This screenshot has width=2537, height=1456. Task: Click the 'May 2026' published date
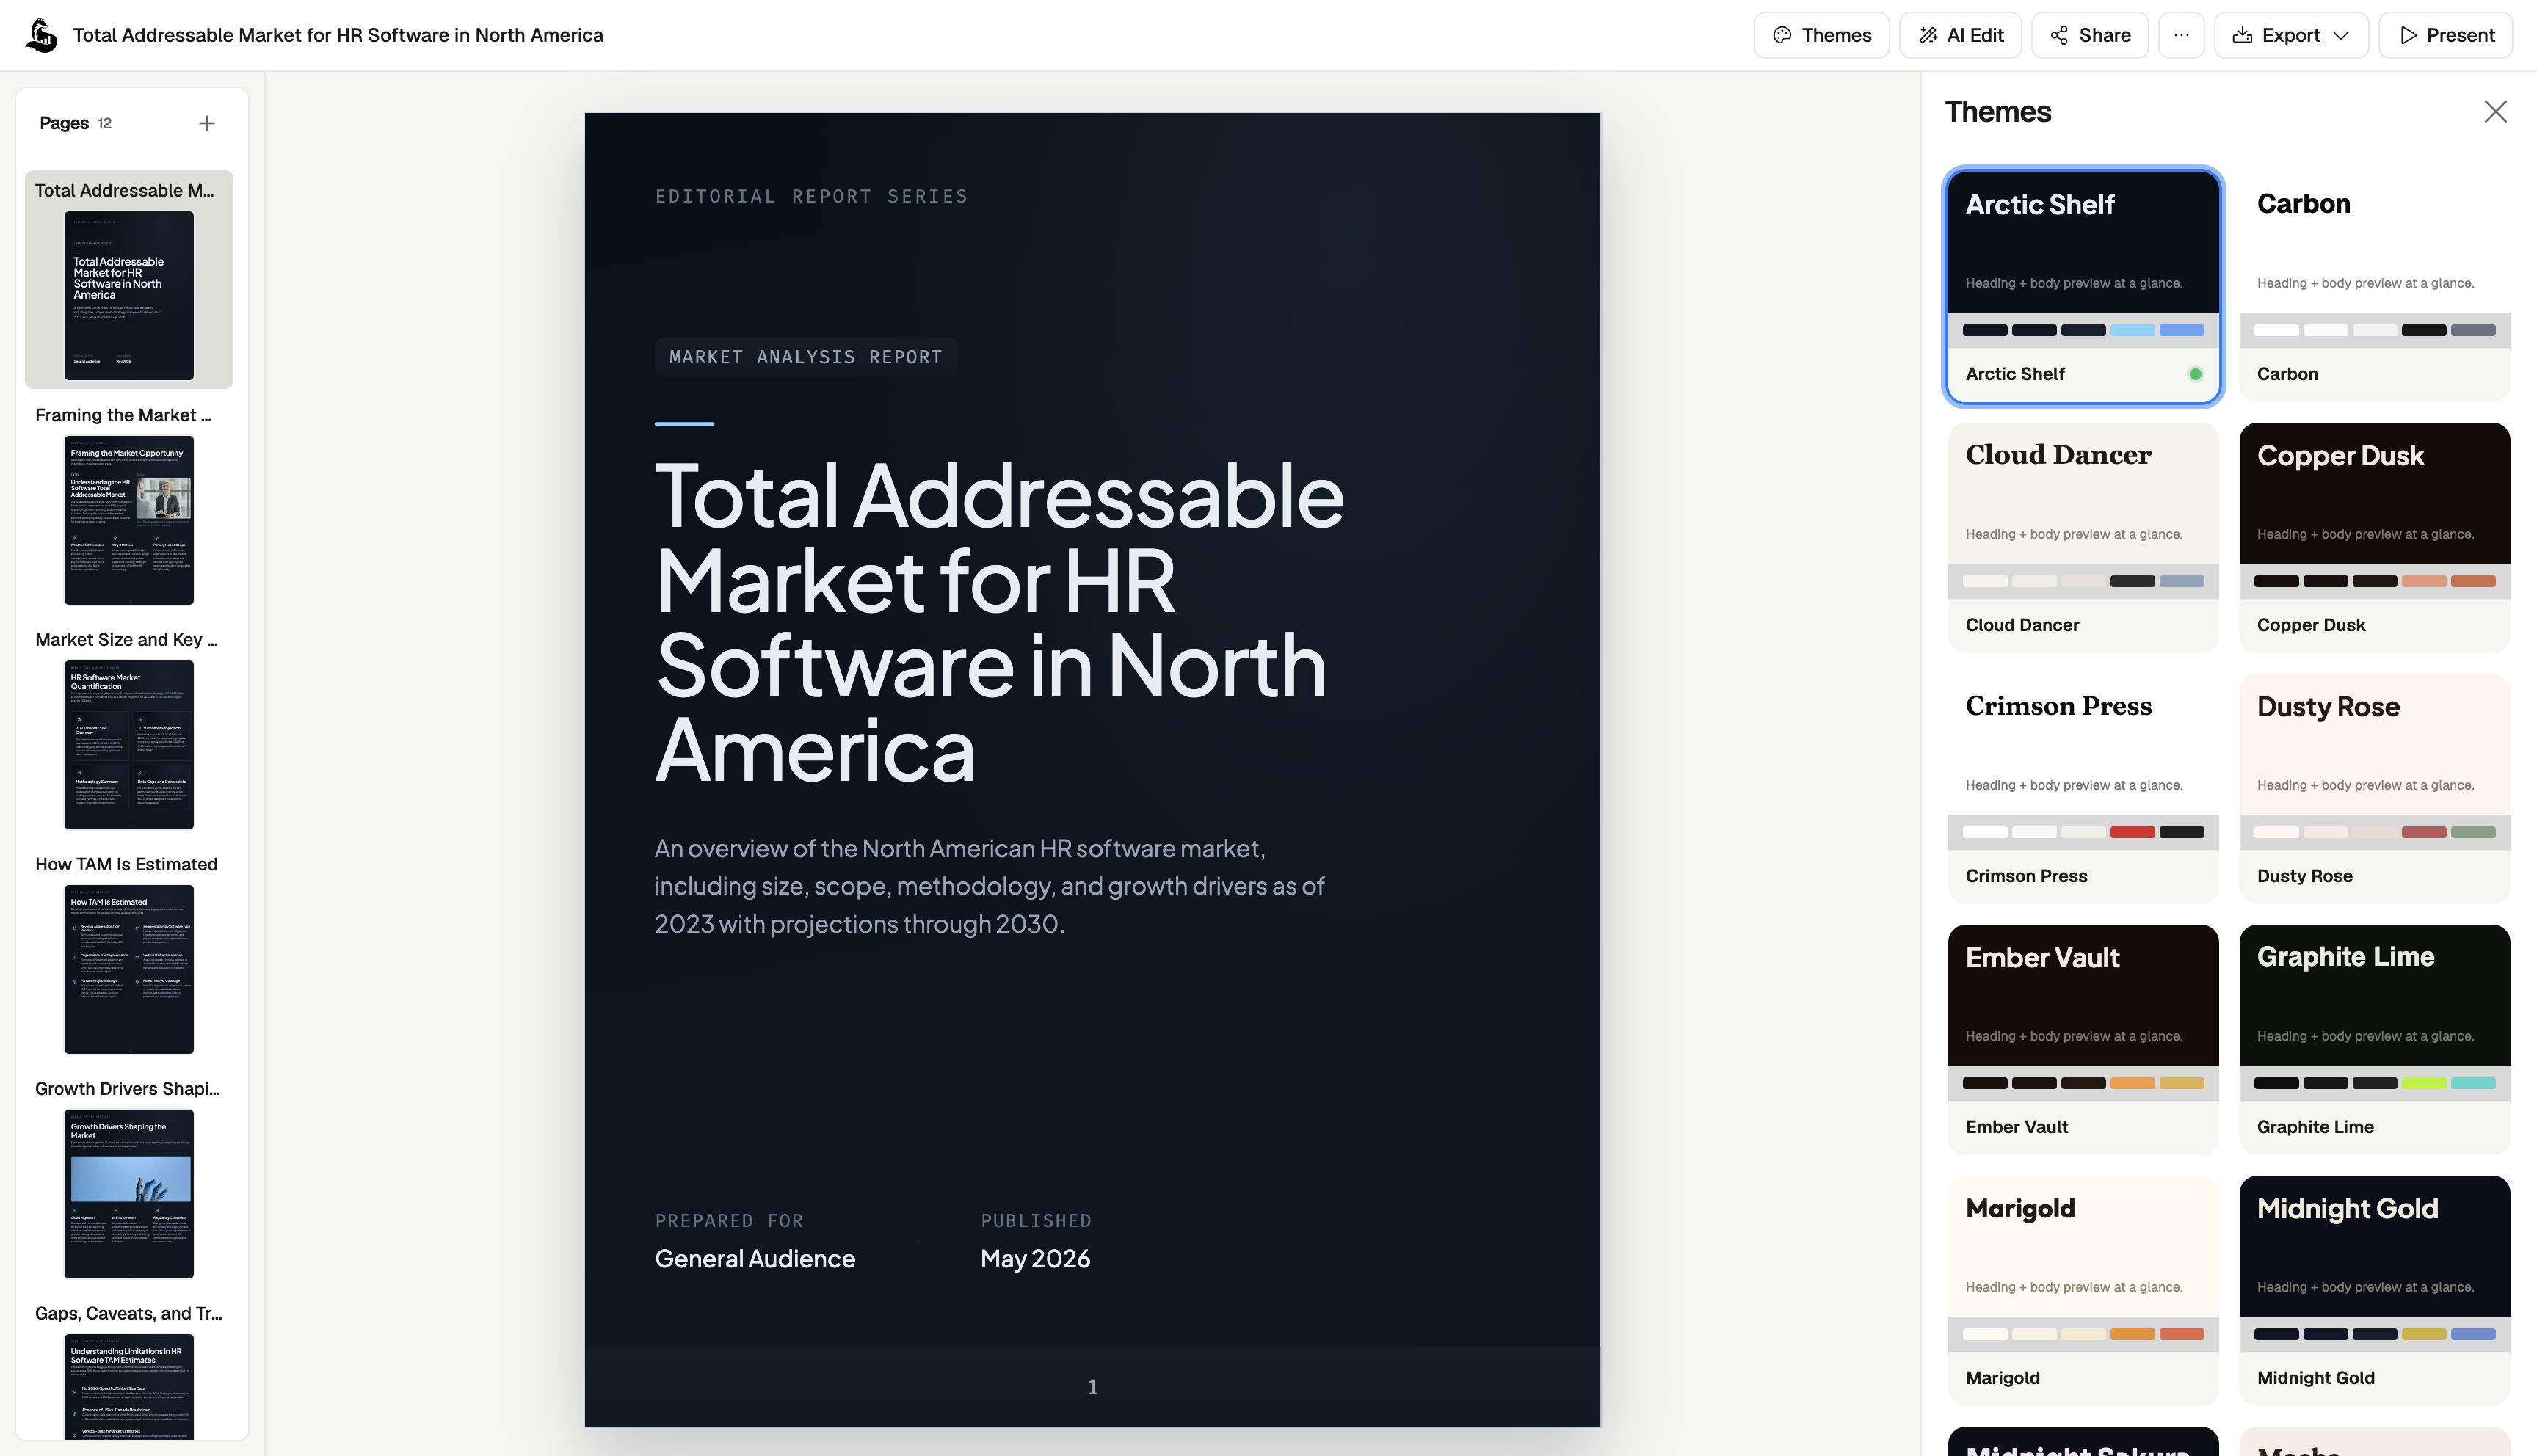click(x=1035, y=1258)
